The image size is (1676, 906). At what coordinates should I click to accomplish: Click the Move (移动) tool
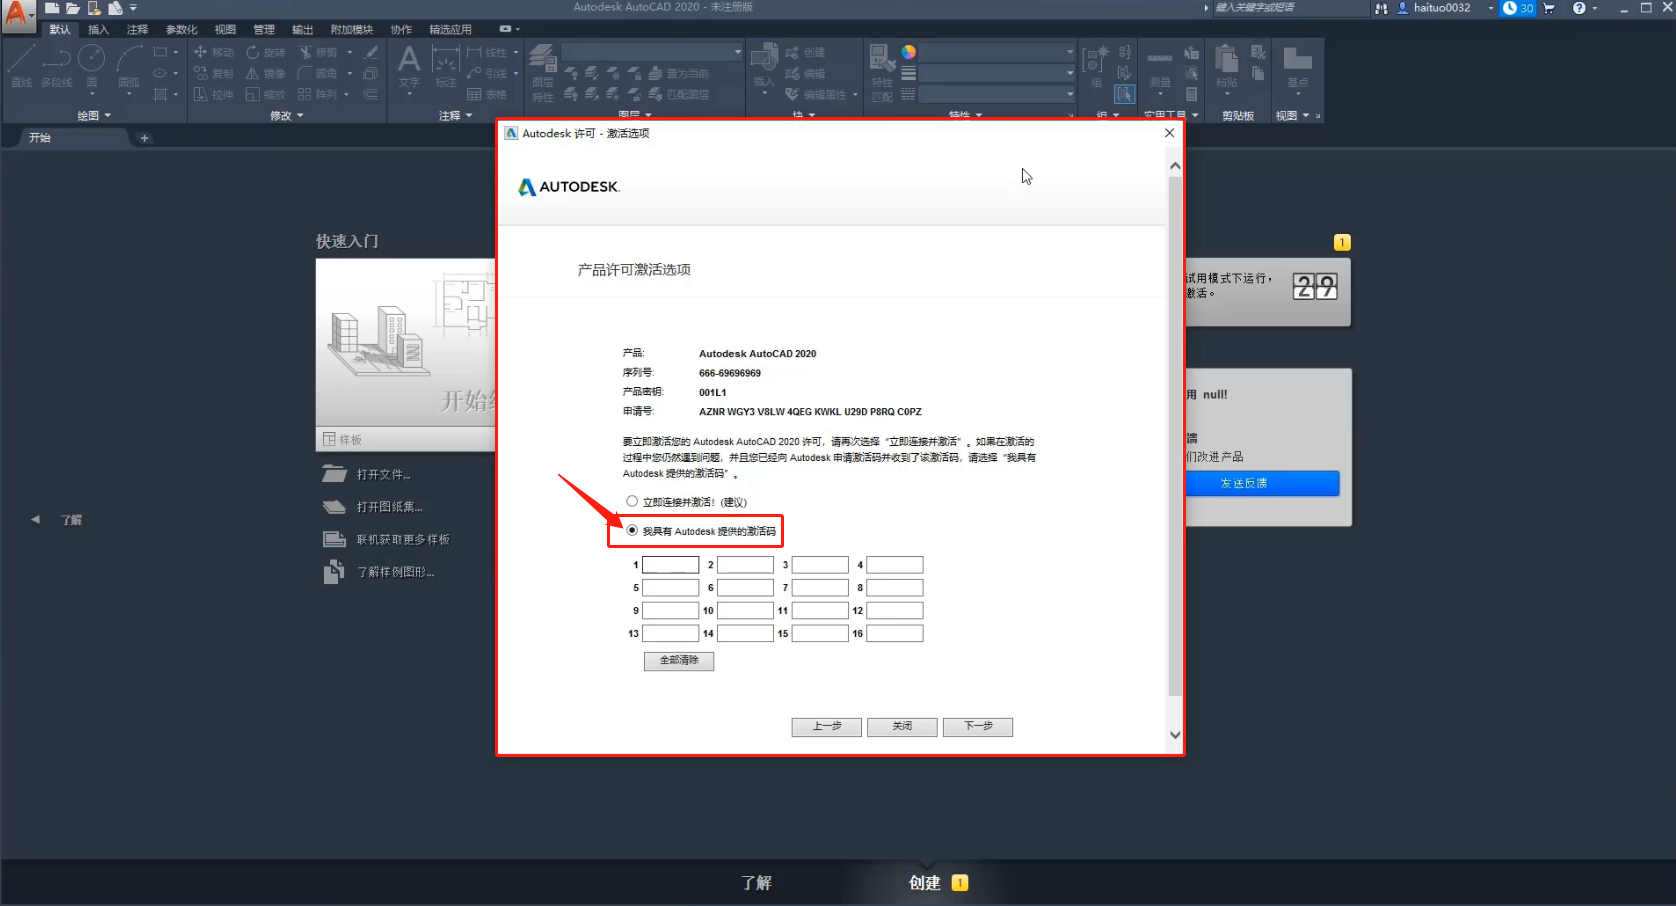point(213,52)
